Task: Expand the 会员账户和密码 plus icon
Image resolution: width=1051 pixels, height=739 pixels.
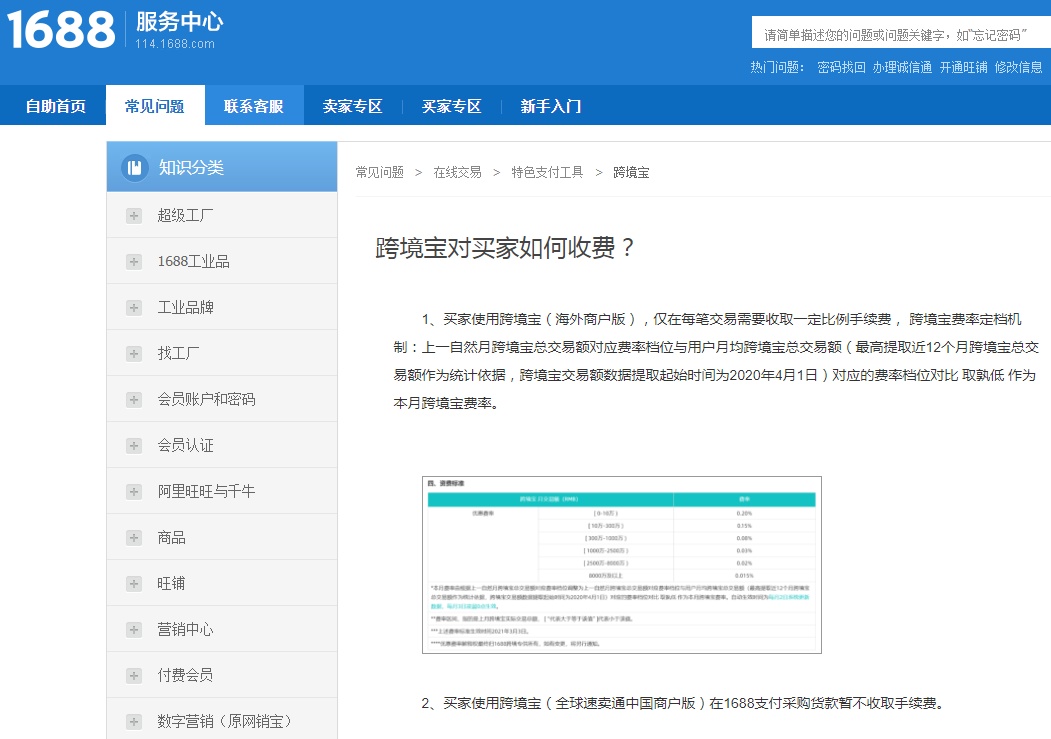Action: pyautogui.click(x=134, y=400)
